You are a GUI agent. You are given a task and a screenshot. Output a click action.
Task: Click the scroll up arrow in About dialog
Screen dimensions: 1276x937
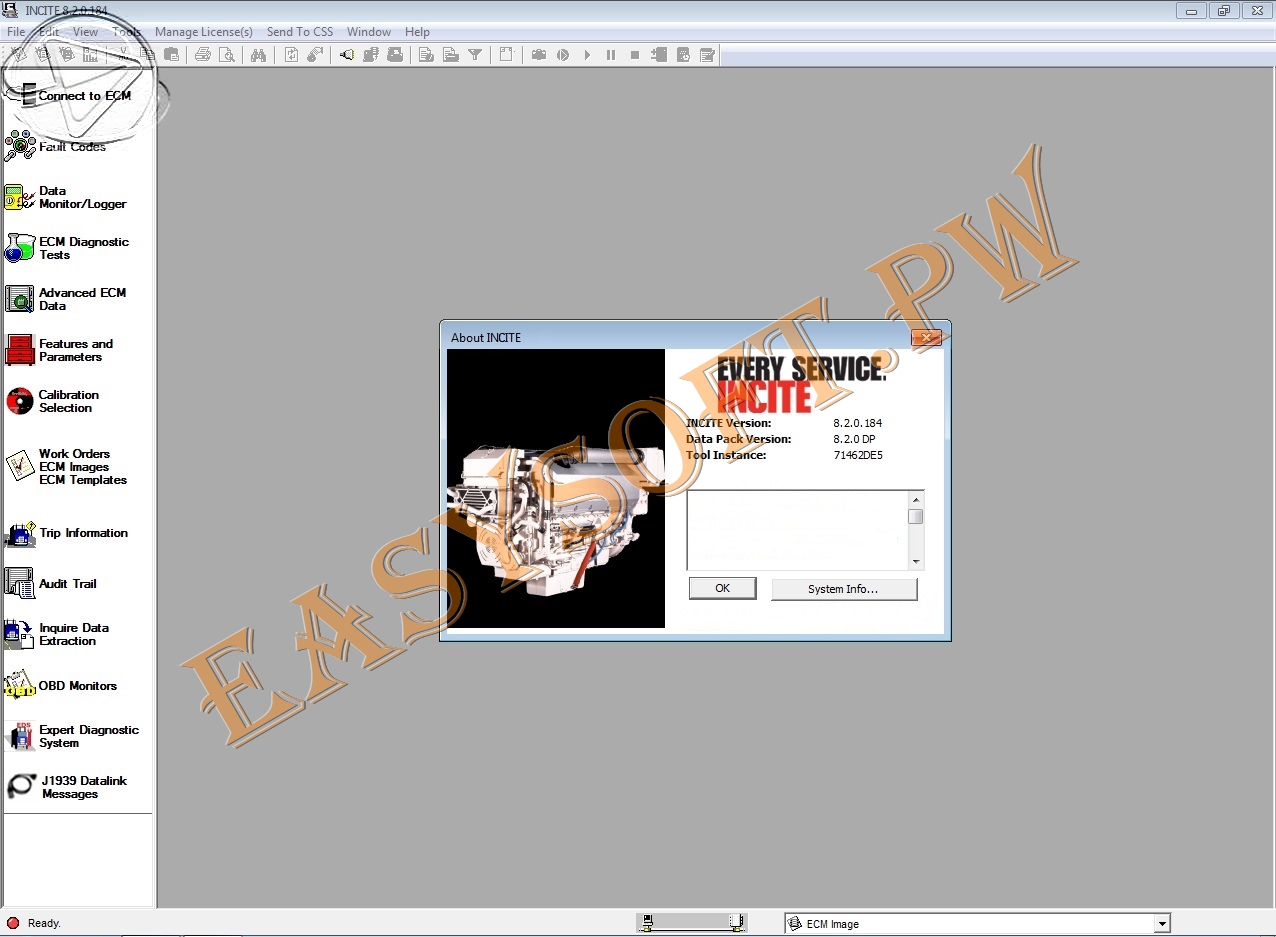(x=915, y=499)
